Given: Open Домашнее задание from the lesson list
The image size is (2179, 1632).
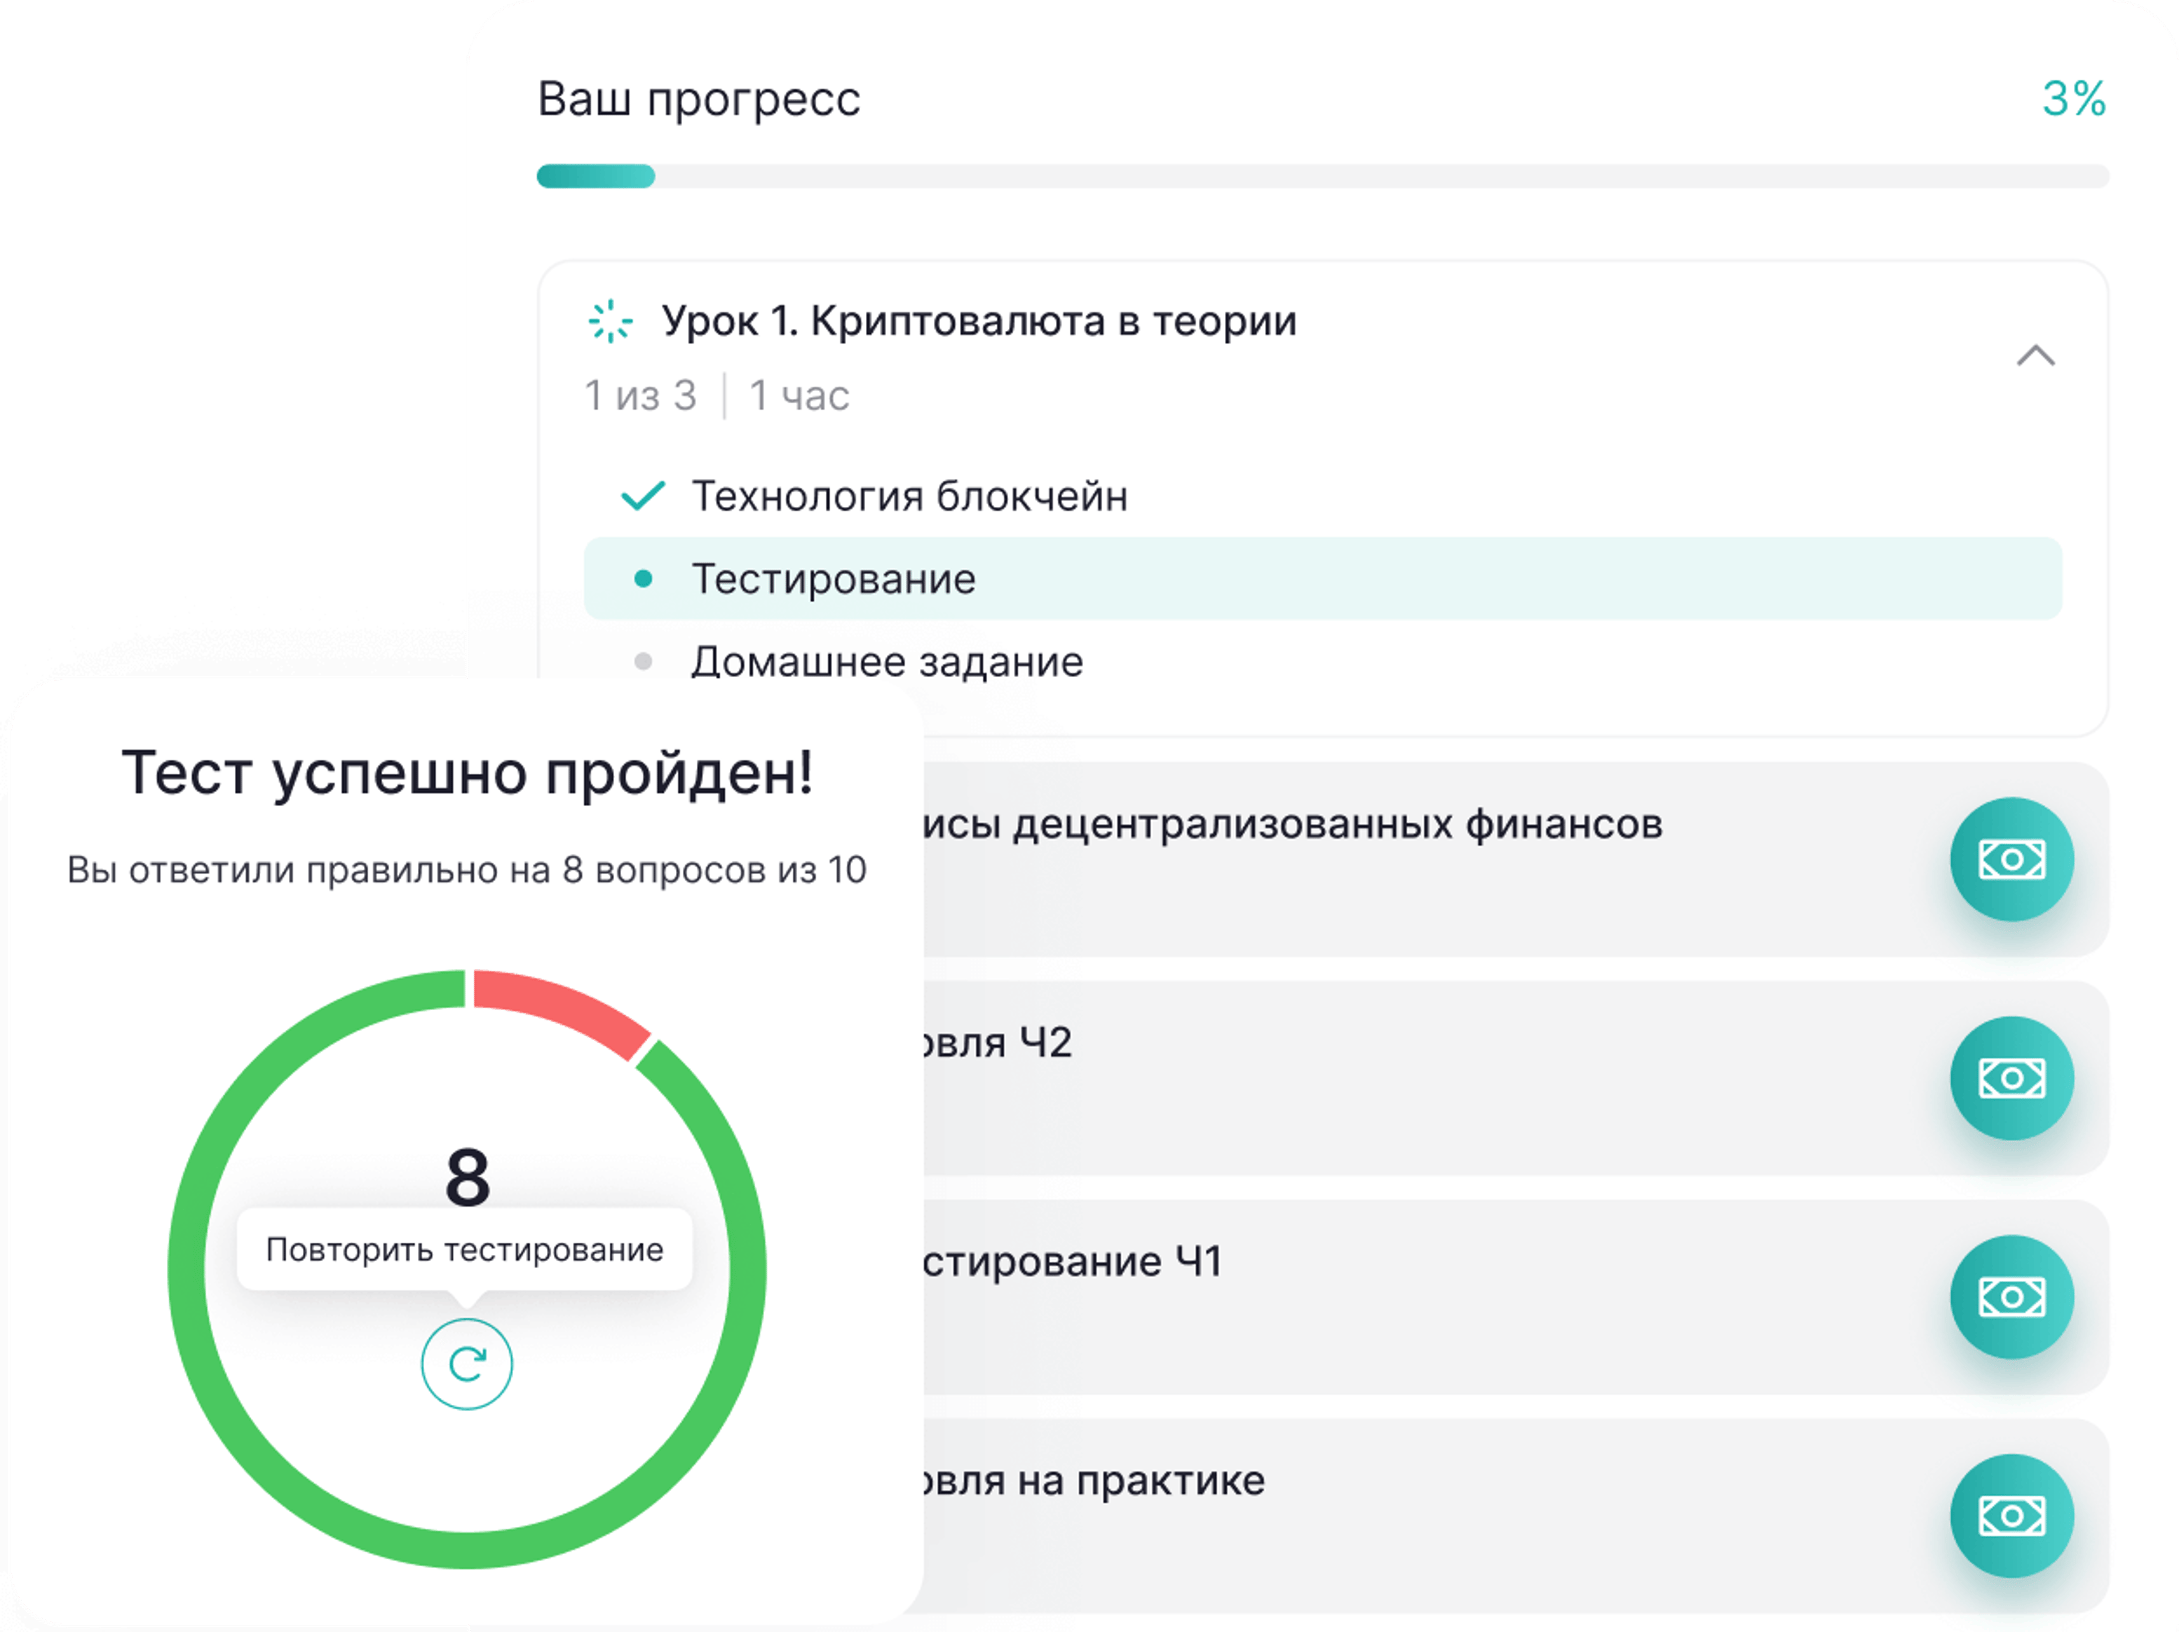Looking at the screenshot, I should [x=888, y=660].
